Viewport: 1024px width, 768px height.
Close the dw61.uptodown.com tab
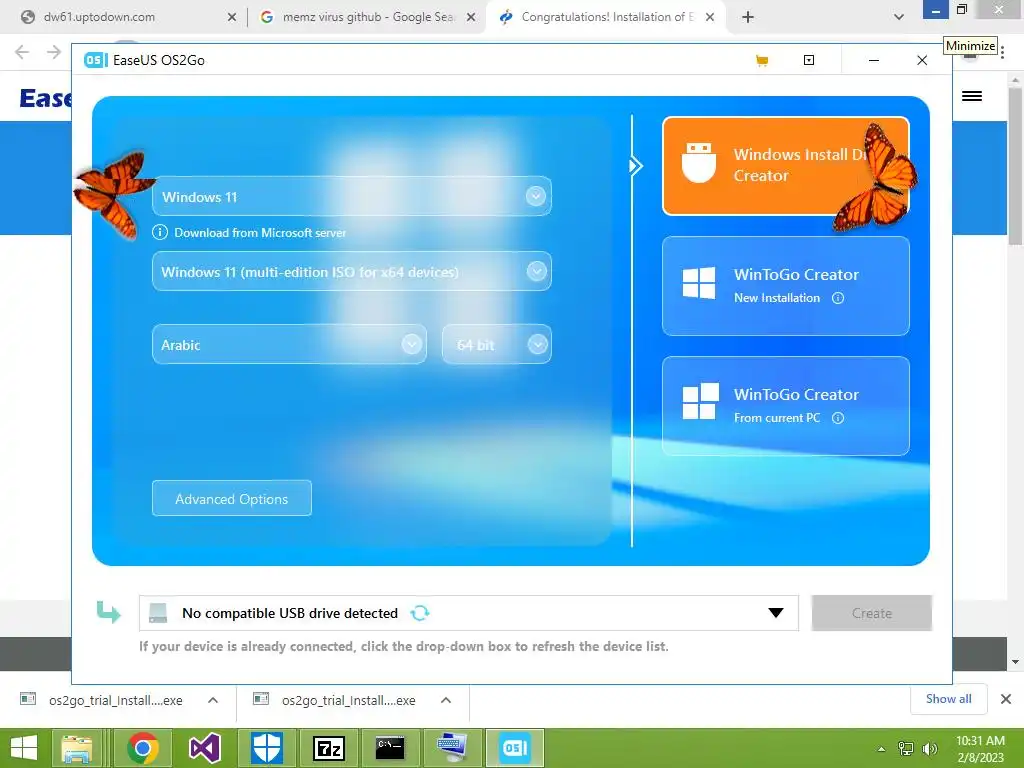coord(232,17)
